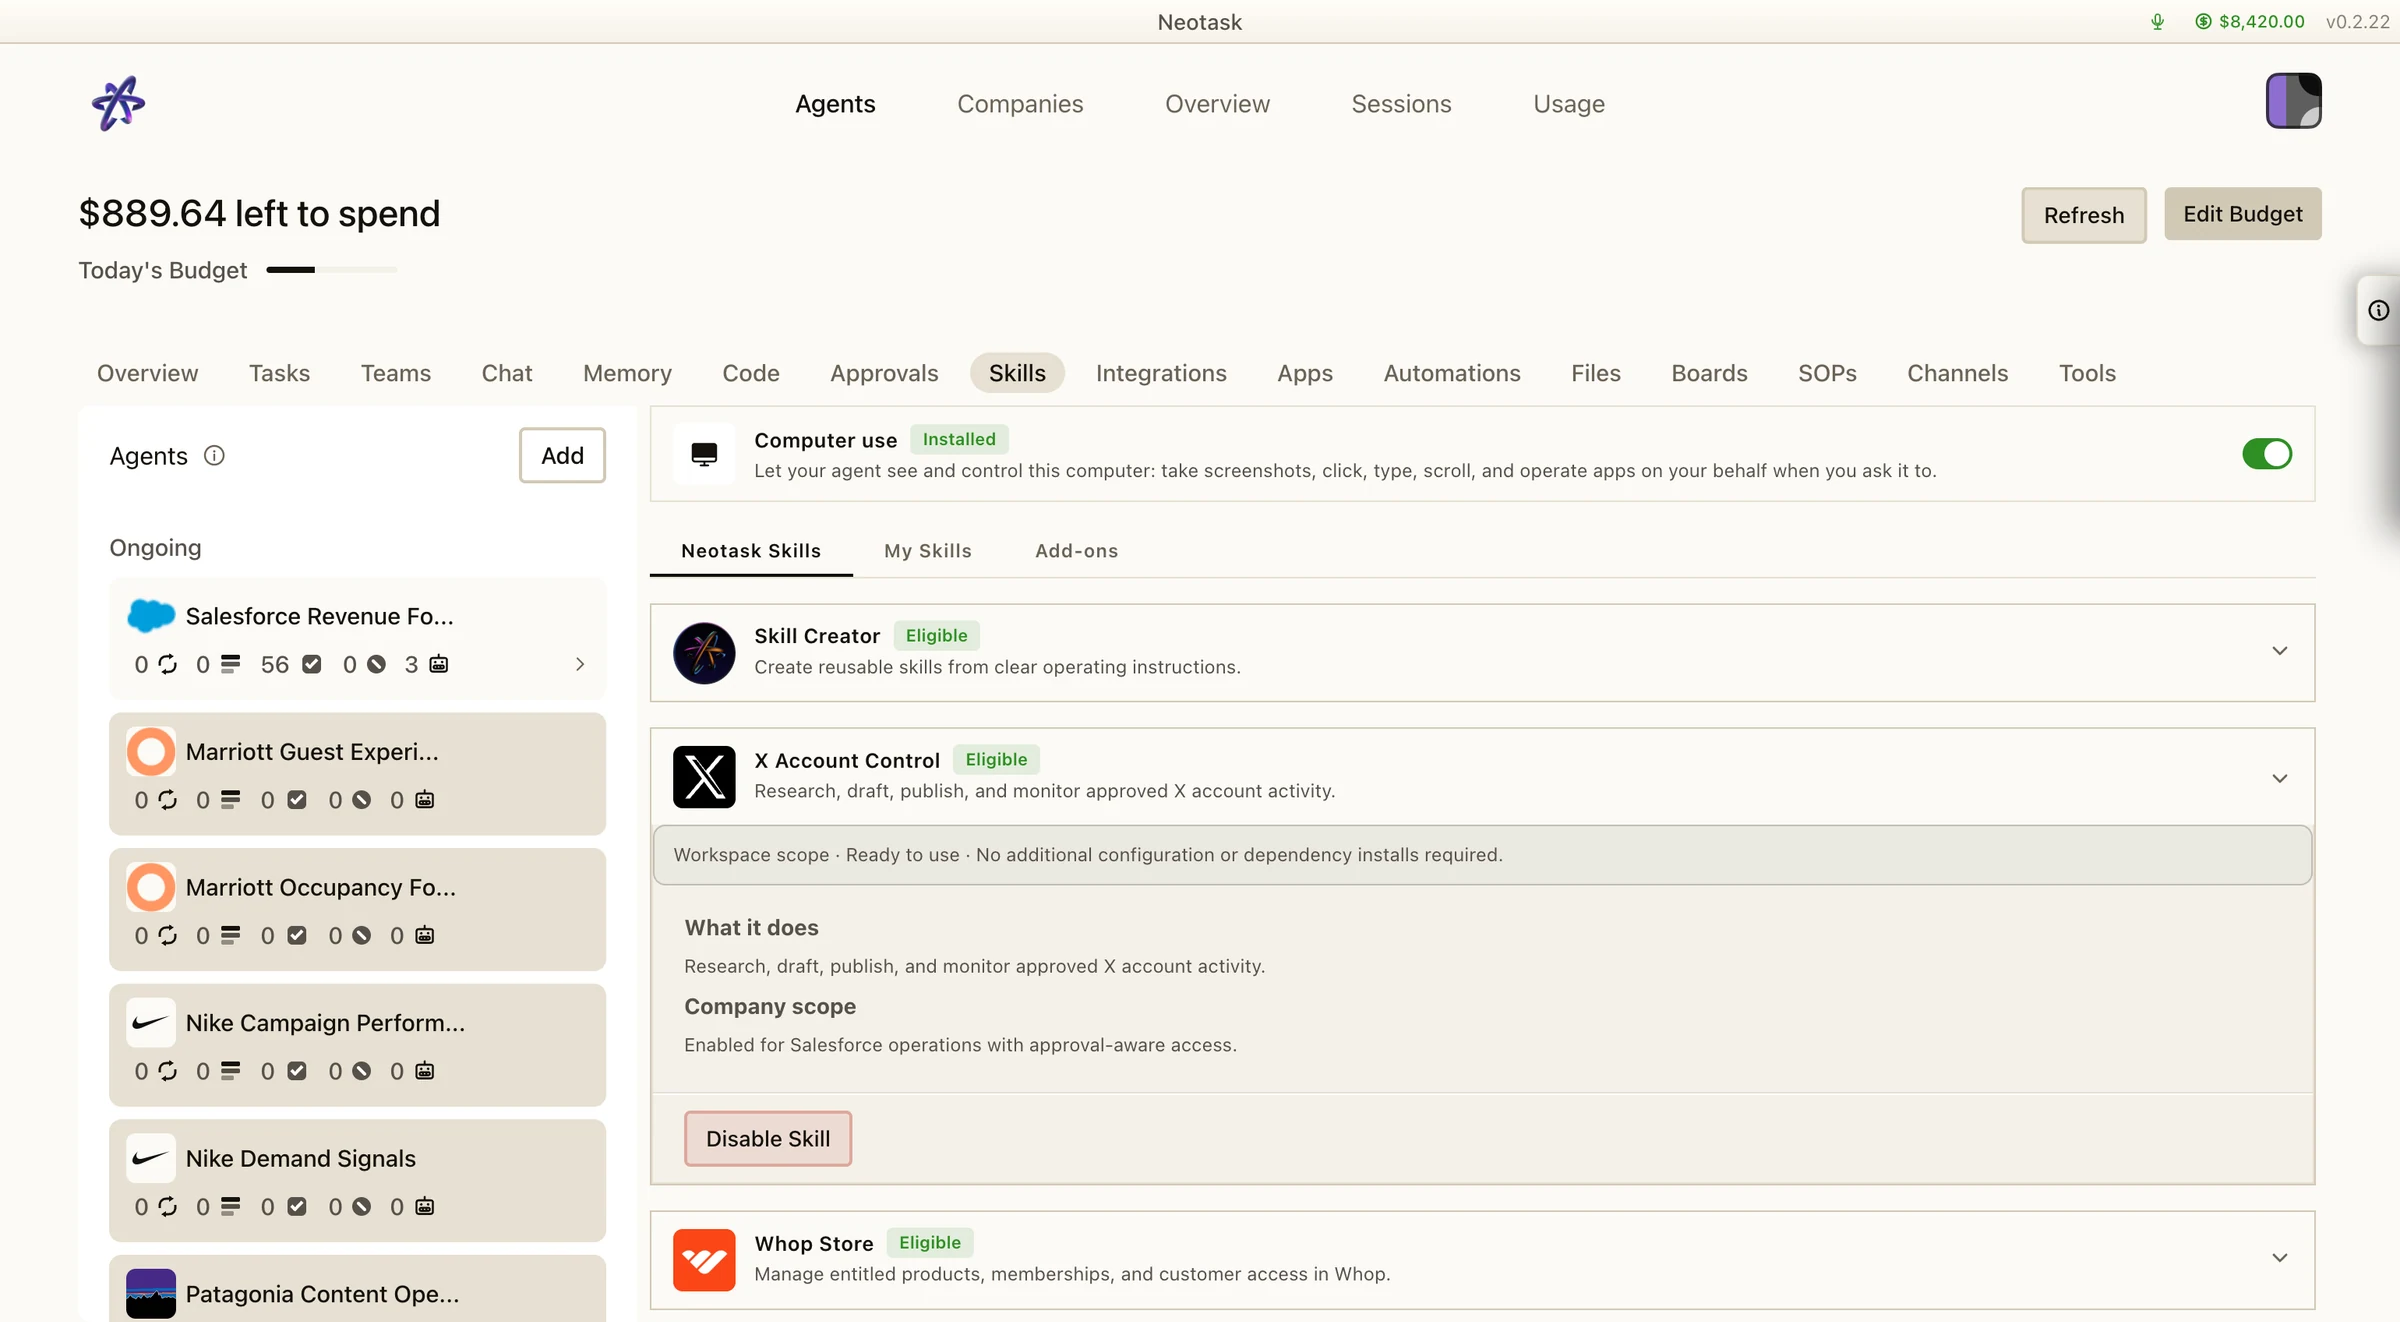The height and width of the screenshot is (1322, 2400).
Task: Click the Eligible badge on Whop Store
Action: coord(930,1243)
